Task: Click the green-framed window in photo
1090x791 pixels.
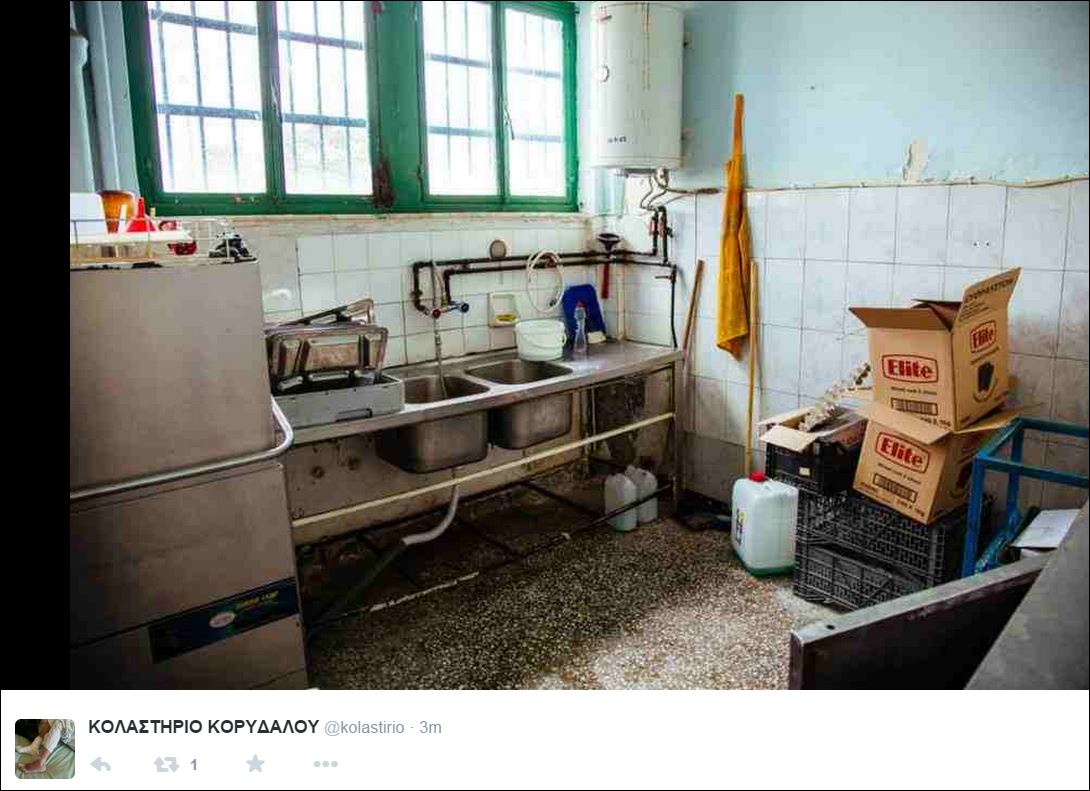Action: pos(350,106)
